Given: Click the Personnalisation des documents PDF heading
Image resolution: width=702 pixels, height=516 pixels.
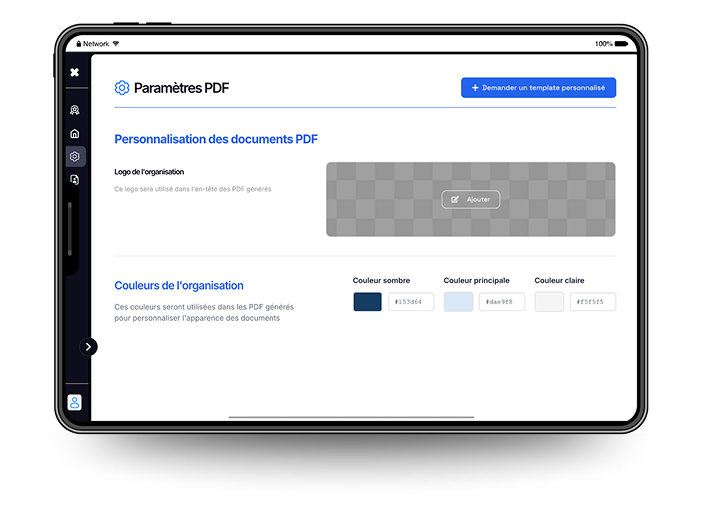Looking at the screenshot, I should (x=216, y=139).
